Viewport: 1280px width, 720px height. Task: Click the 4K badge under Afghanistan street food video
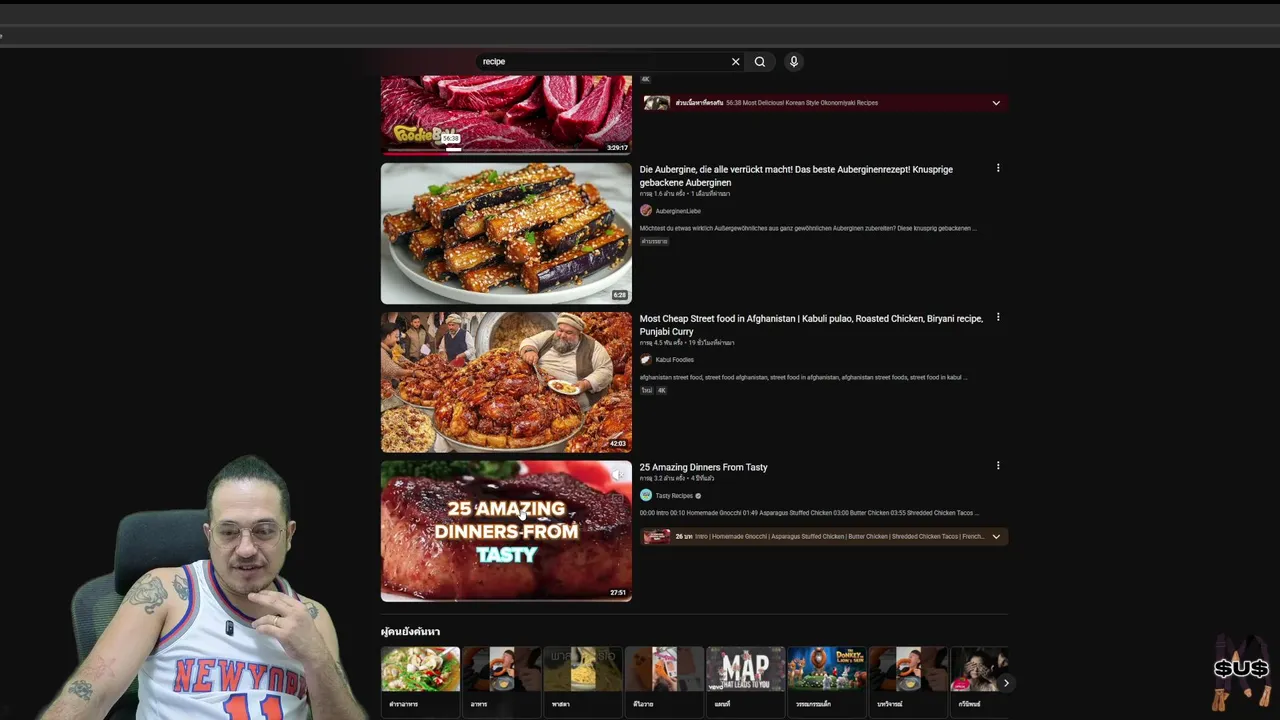(661, 390)
